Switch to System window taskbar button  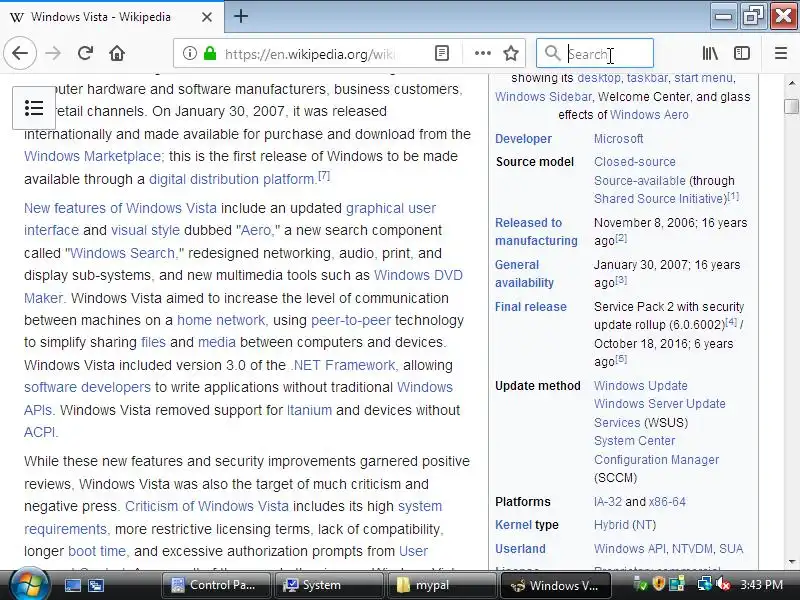coord(329,585)
